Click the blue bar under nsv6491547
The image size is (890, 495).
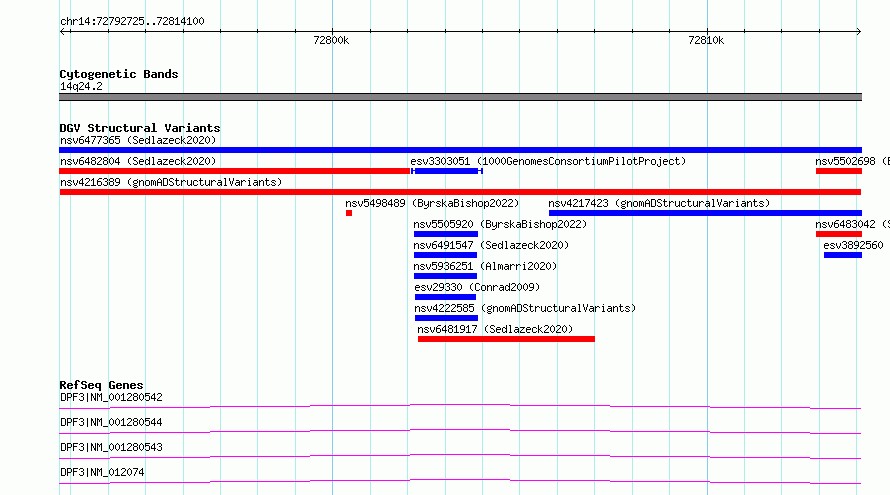[x=445, y=255]
